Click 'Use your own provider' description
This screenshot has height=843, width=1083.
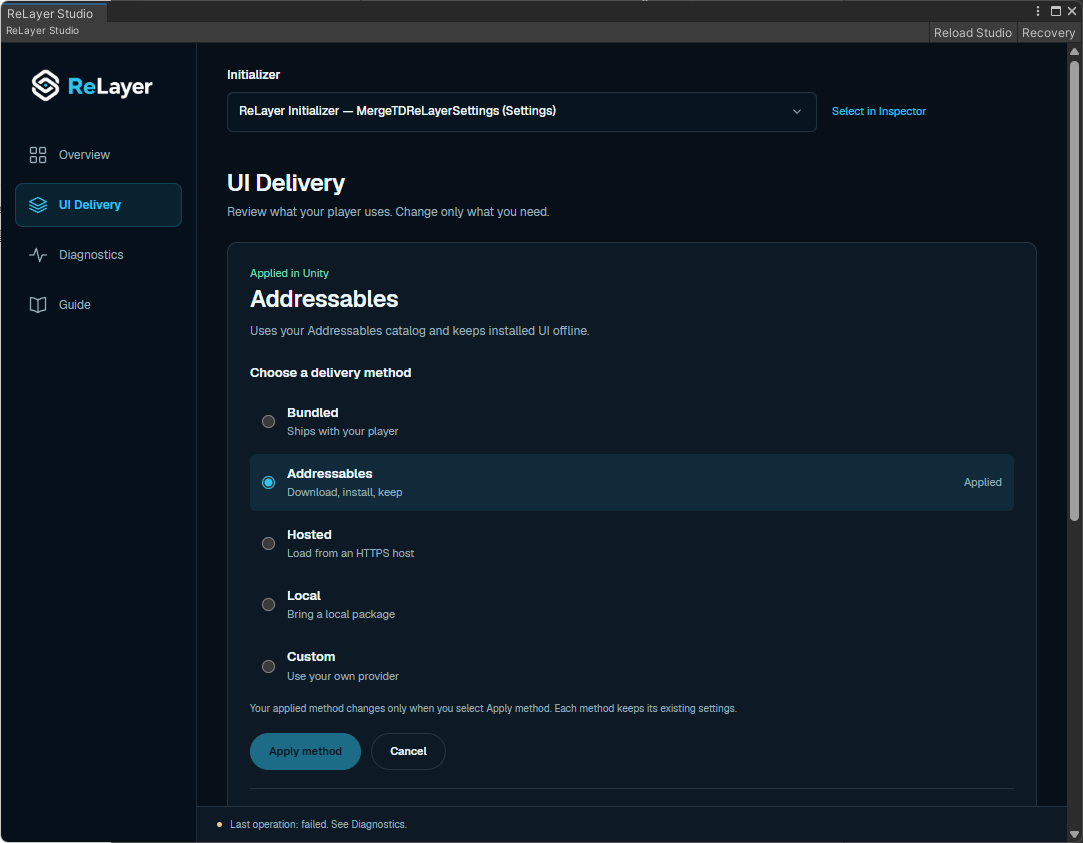[x=343, y=677]
